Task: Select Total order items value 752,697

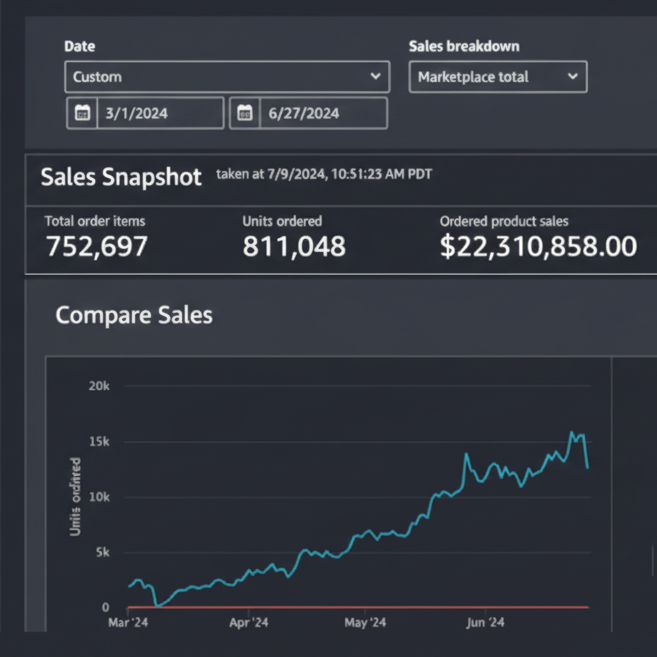Action: coord(96,246)
